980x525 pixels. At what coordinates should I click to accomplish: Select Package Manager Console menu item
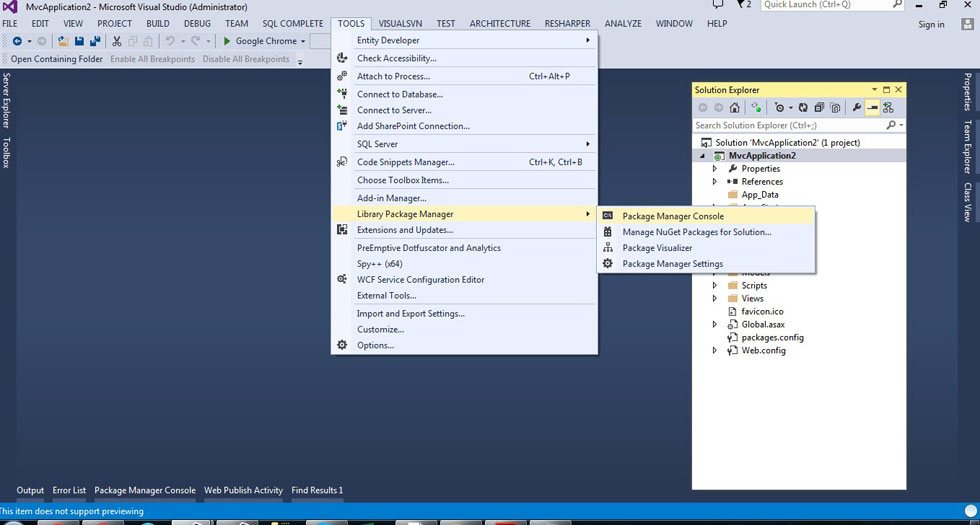[672, 216]
